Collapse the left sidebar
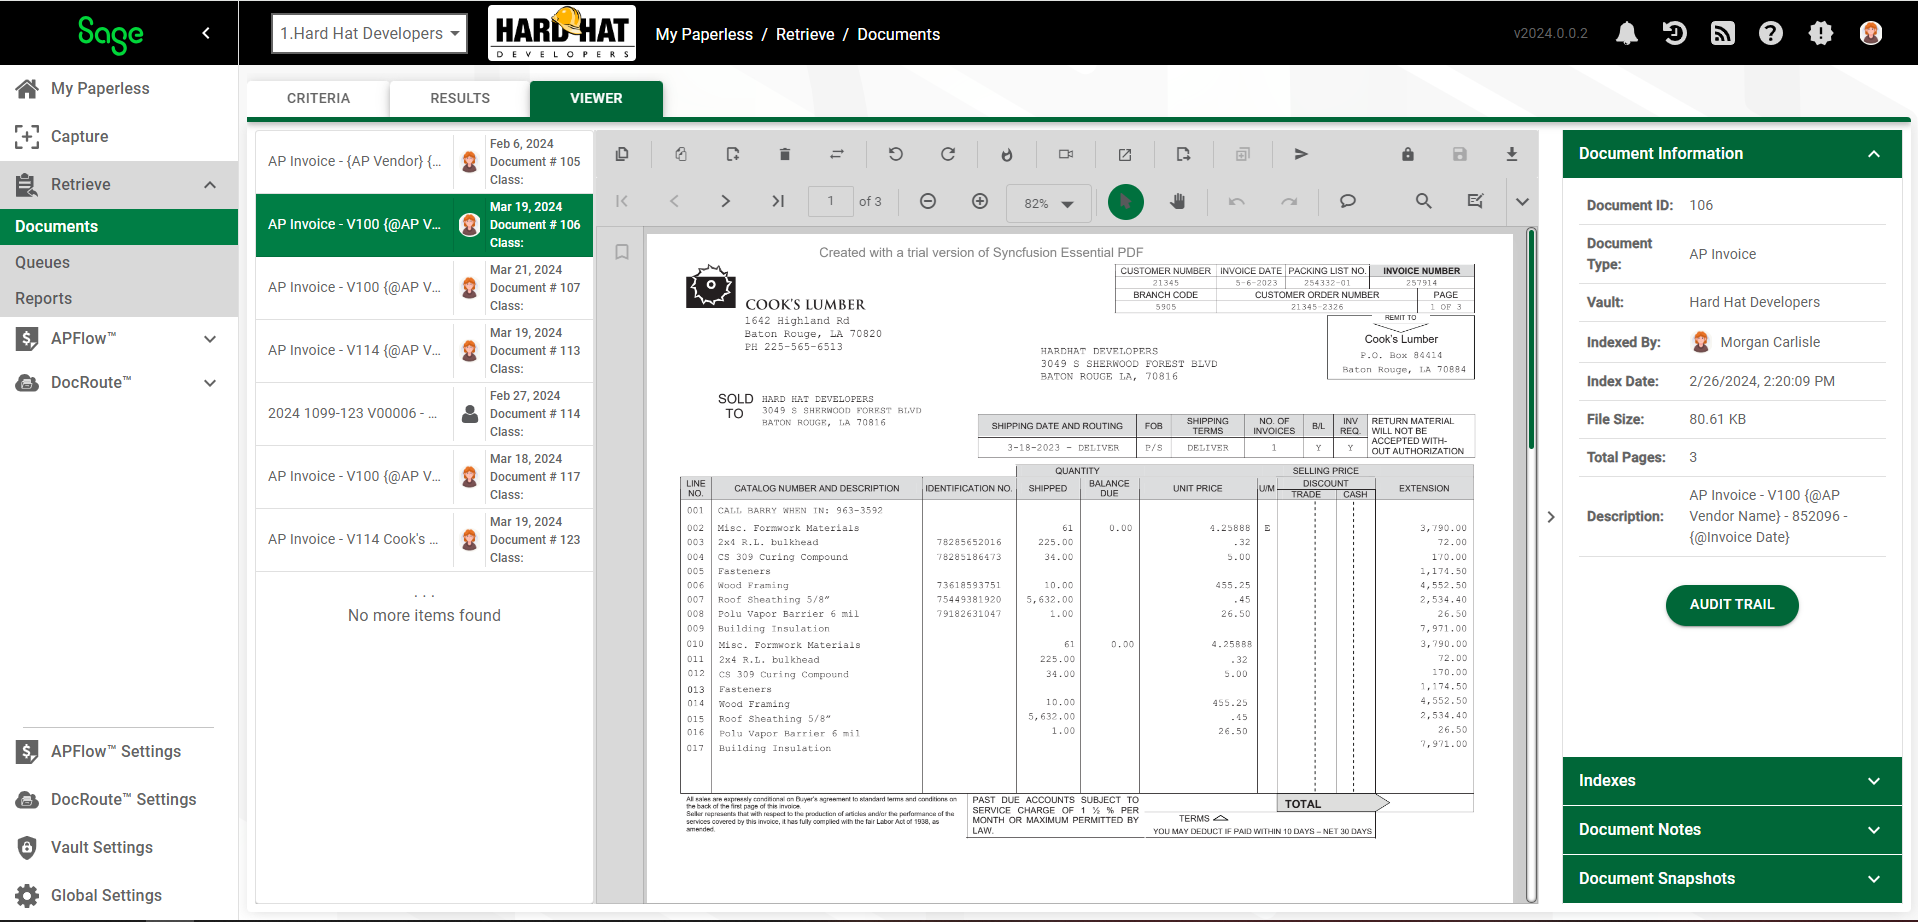This screenshot has height=922, width=1918. pyautogui.click(x=206, y=33)
